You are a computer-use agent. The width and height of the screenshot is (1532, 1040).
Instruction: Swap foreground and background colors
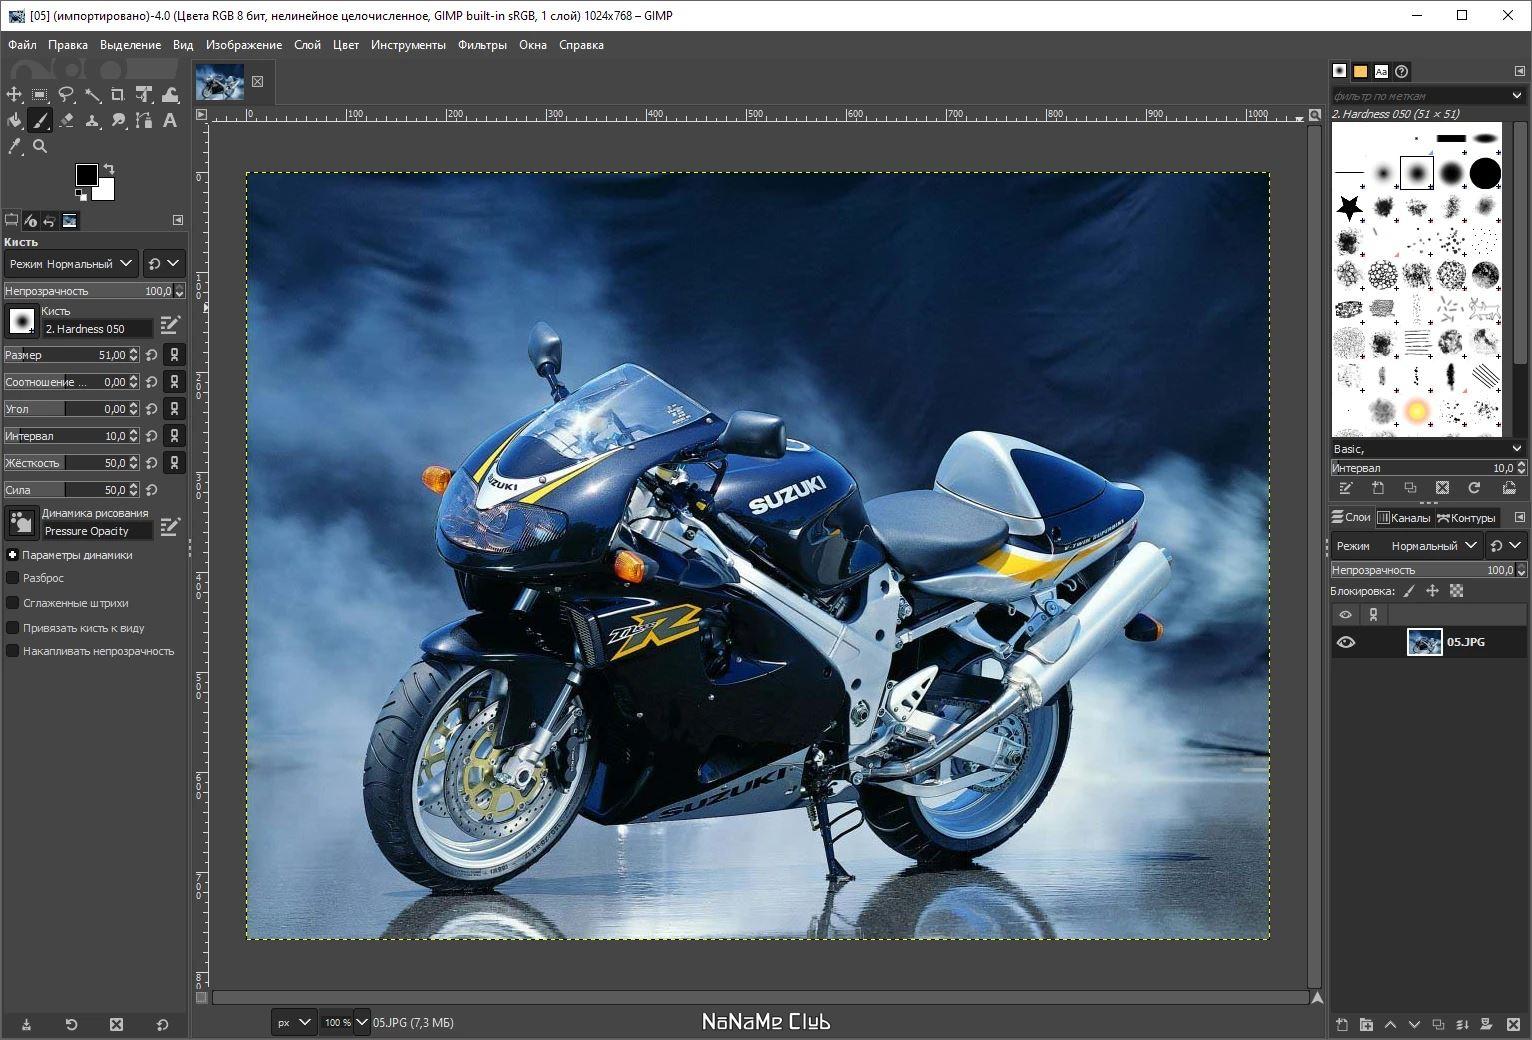click(x=109, y=168)
